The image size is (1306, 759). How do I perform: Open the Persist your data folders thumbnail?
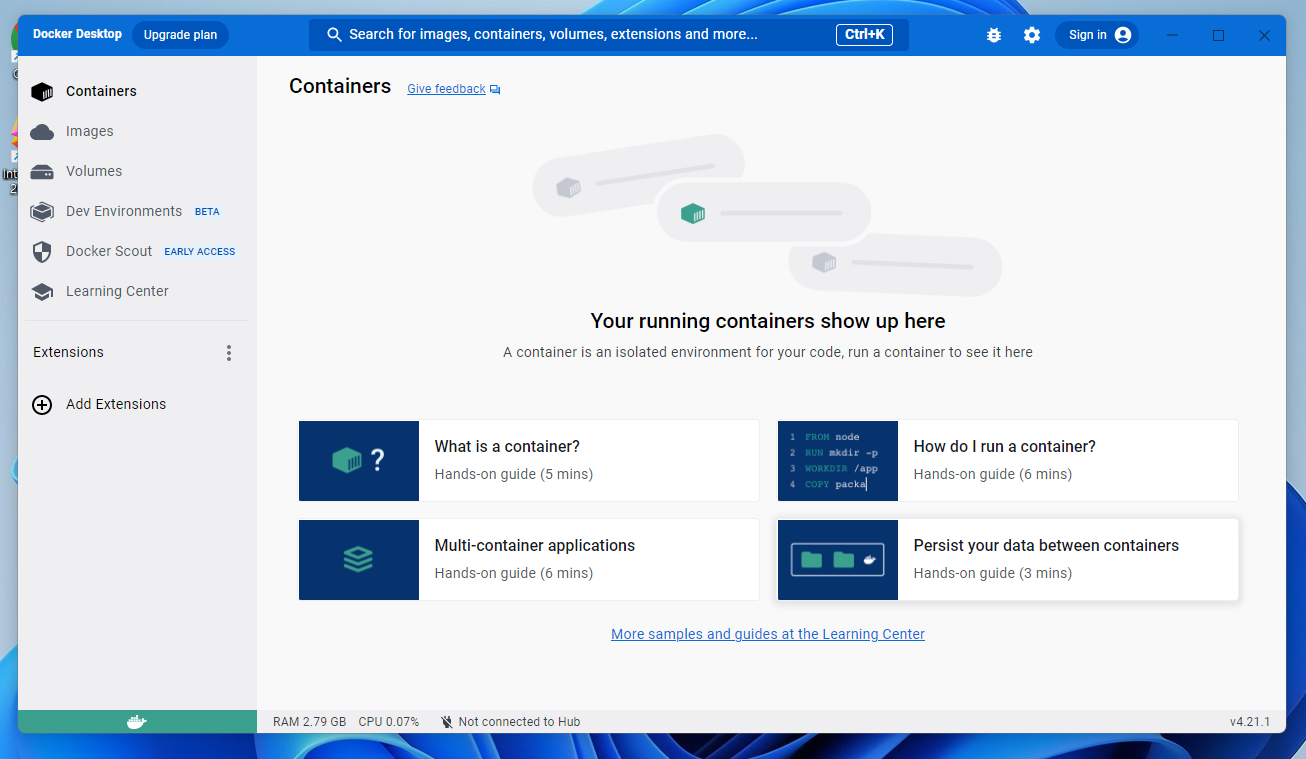(x=838, y=560)
